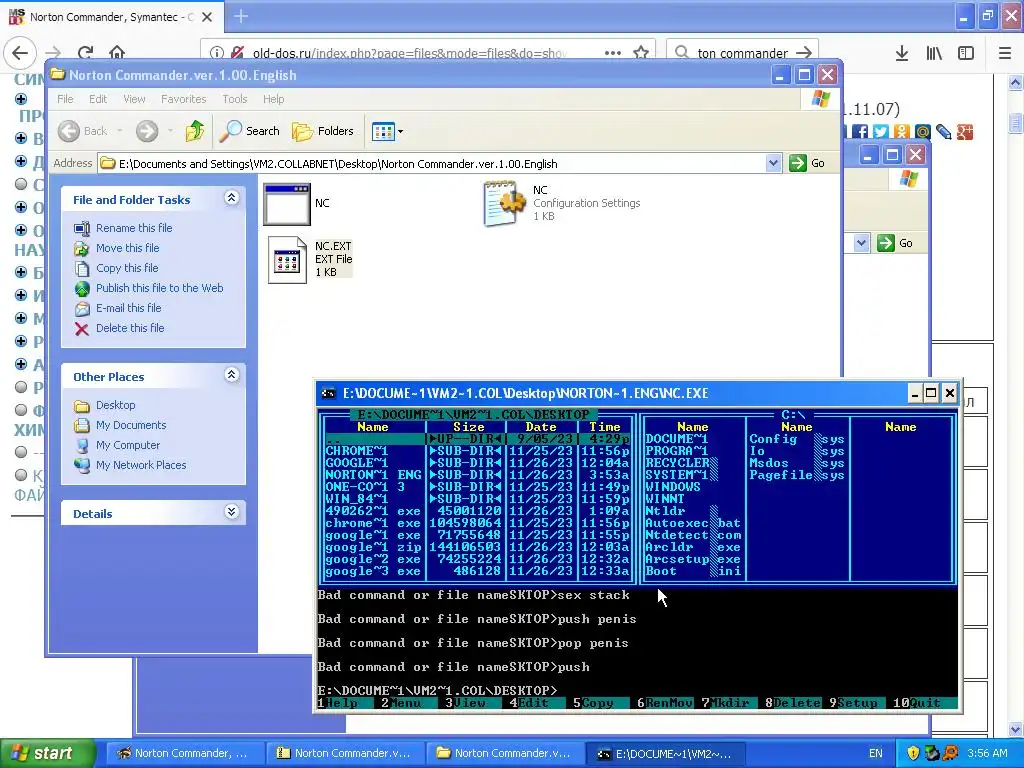Image resolution: width=1024 pixels, height=768 pixels.
Task: Click Publish this file to the Web
Action: 159,288
